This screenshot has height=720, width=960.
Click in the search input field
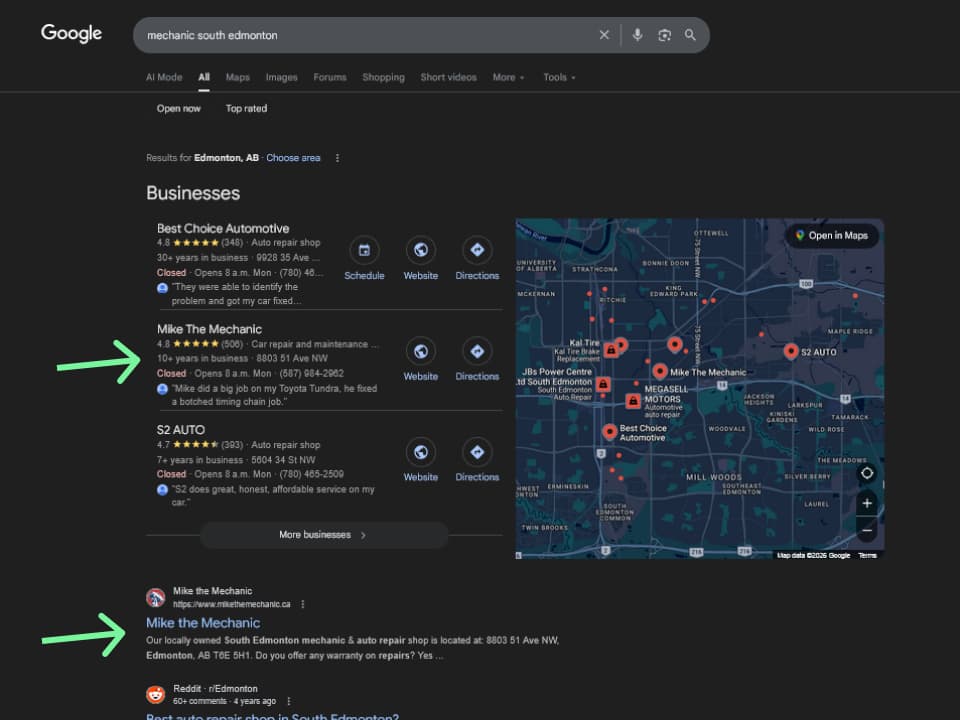coord(367,35)
